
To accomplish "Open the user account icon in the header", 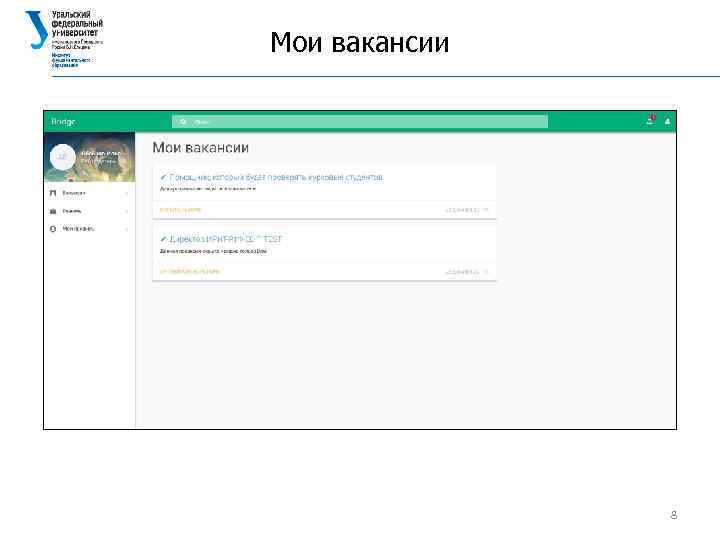I will [667, 122].
